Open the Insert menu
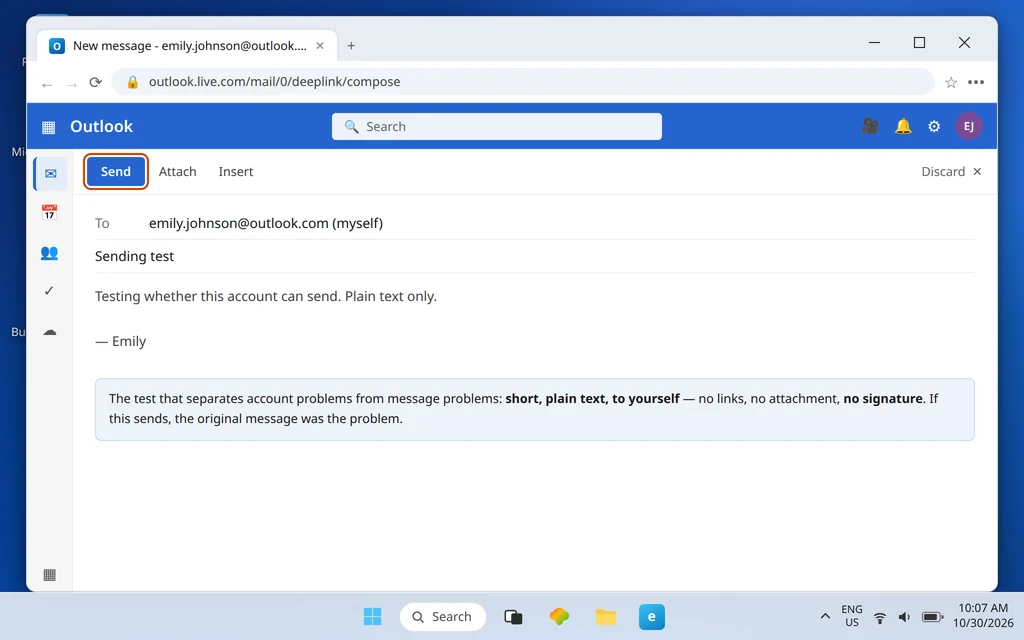Screen dimensions: 1024x640 coord(236,171)
